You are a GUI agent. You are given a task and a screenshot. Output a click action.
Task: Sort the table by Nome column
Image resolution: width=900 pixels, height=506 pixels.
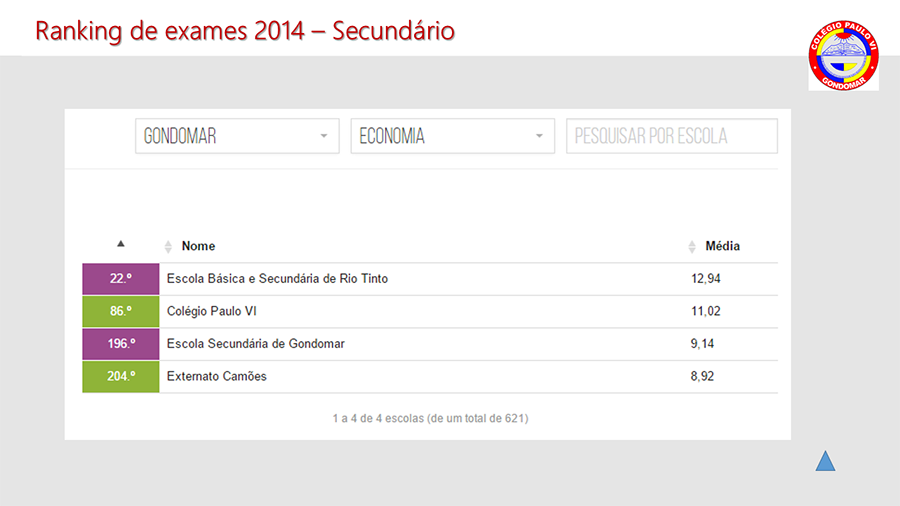pyautogui.click(x=198, y=246)
